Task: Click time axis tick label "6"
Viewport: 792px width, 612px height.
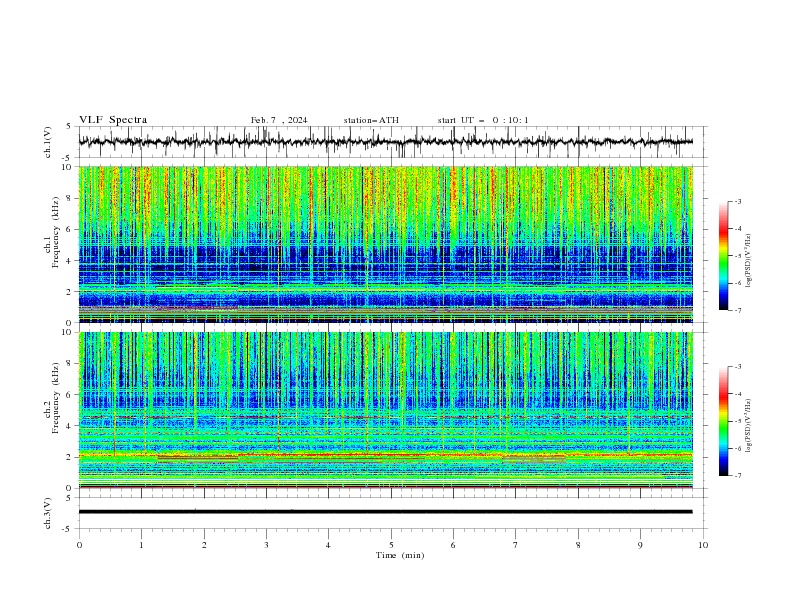Action: point(453,545)
